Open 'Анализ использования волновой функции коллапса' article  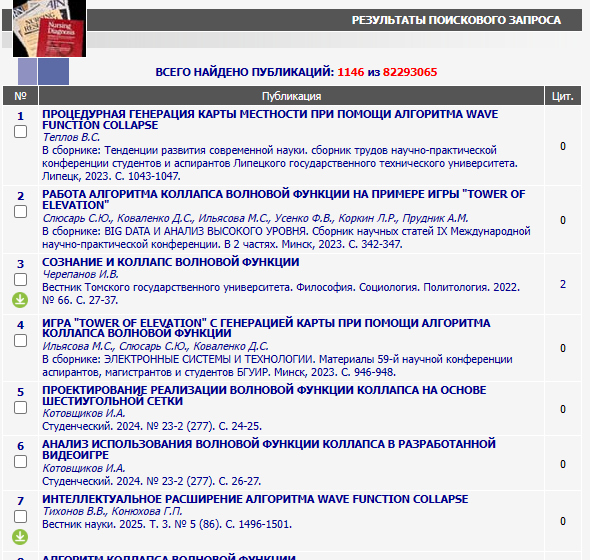coord(269,449)
